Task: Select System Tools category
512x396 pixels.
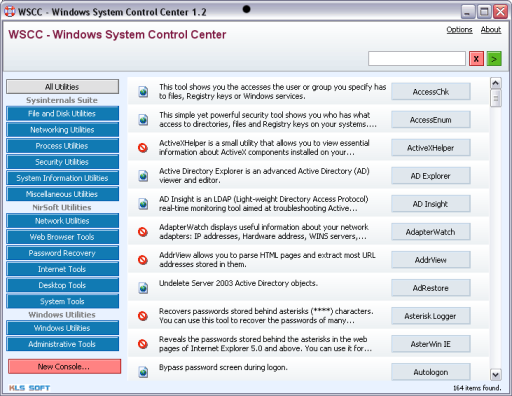Action: click(62, 301)
